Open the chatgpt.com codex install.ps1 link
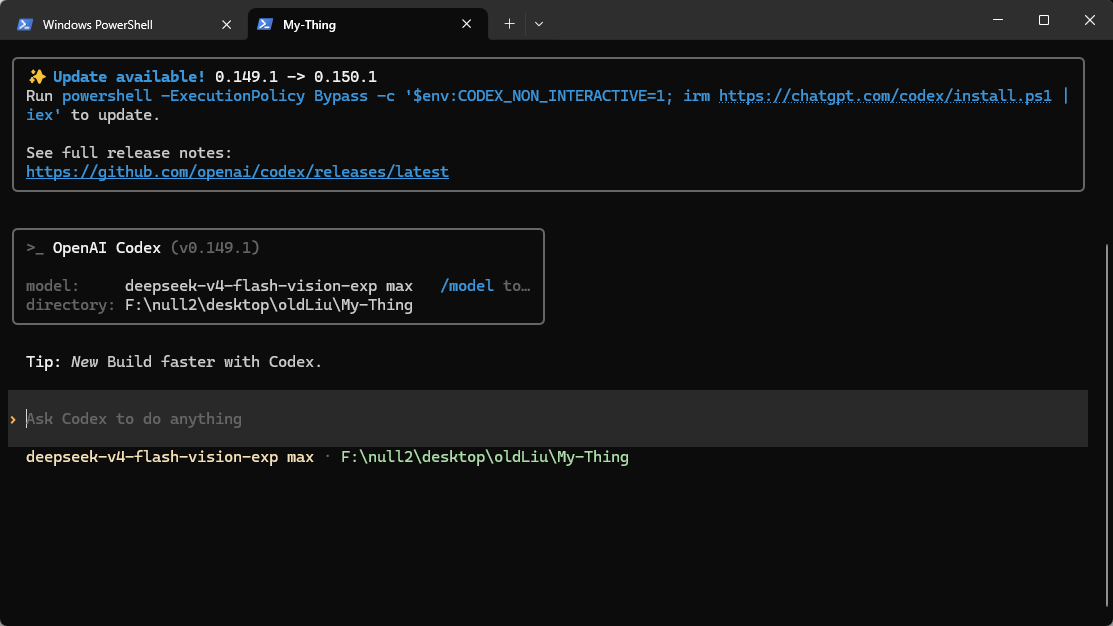The image size is (1113, 626). coord(885,96)
